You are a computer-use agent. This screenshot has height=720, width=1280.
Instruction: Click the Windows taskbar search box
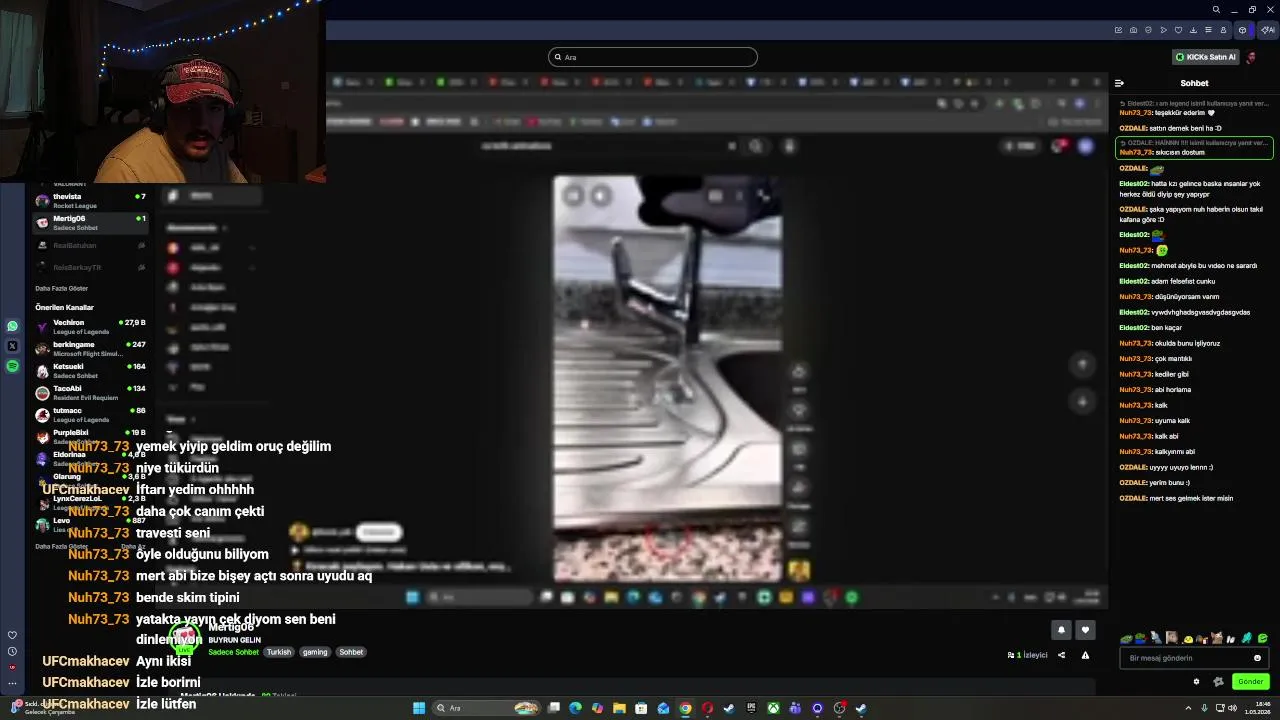(486, 708)
